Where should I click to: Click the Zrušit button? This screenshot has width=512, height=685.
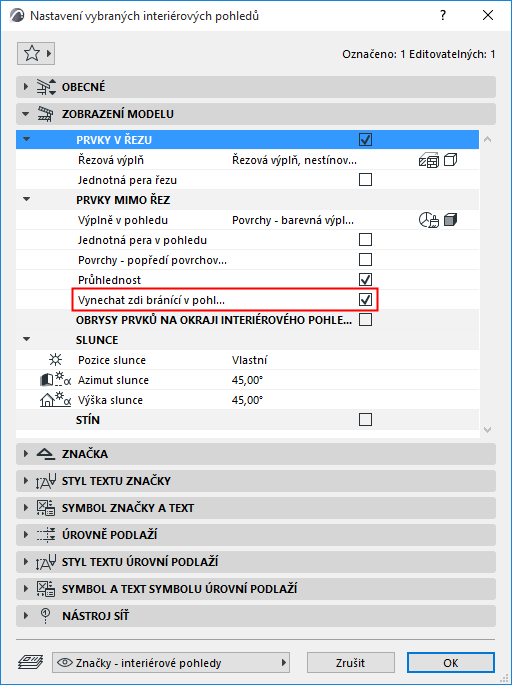[x=350, y=663]
